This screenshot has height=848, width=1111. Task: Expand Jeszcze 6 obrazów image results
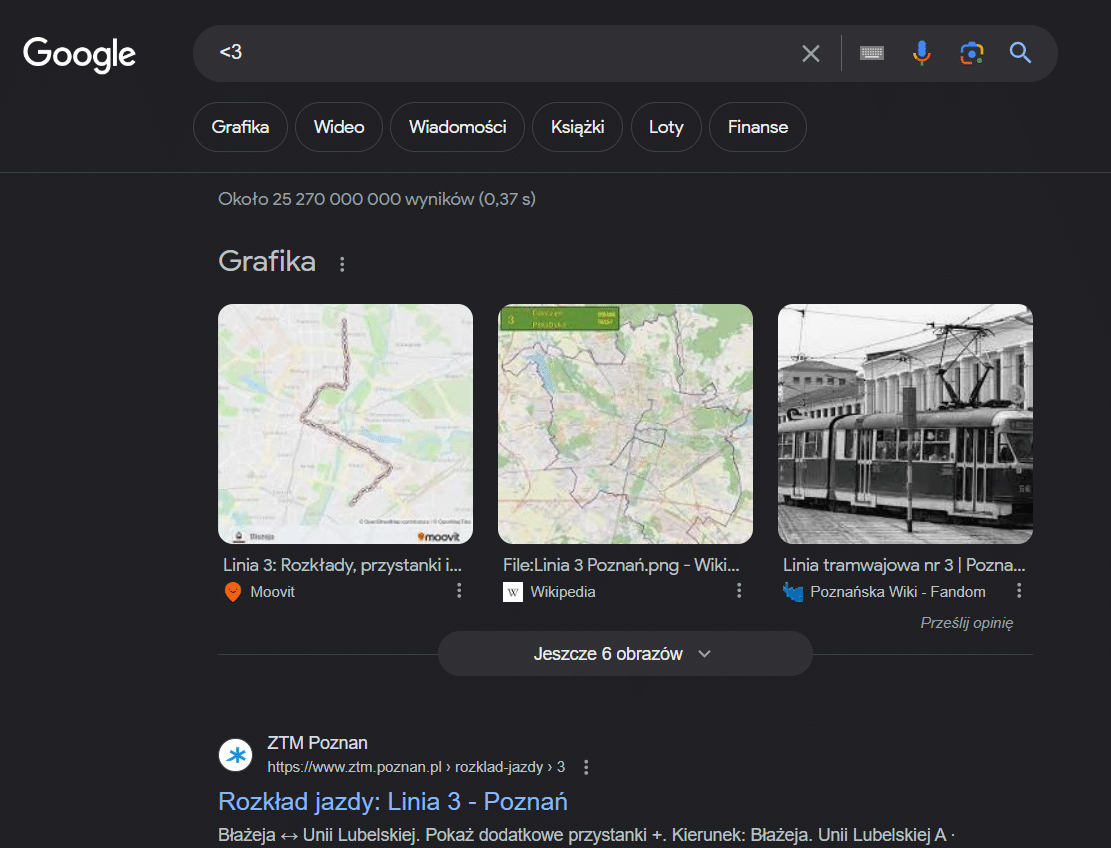[625, 654]
